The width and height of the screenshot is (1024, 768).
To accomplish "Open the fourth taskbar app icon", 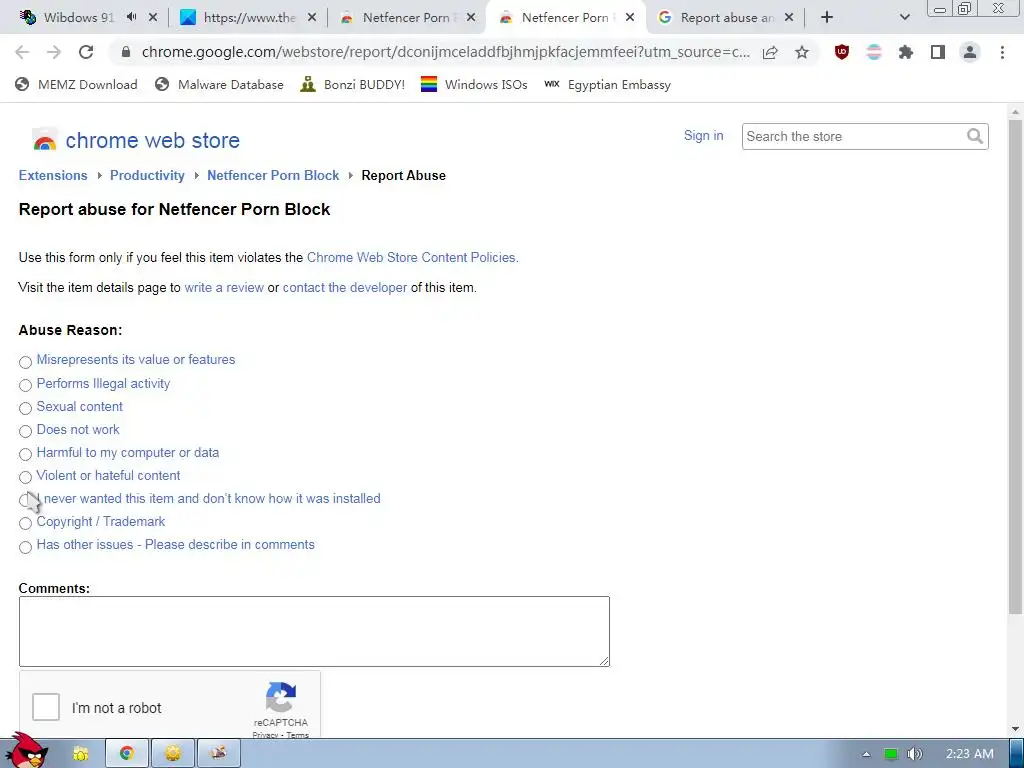I will point(218,754).
